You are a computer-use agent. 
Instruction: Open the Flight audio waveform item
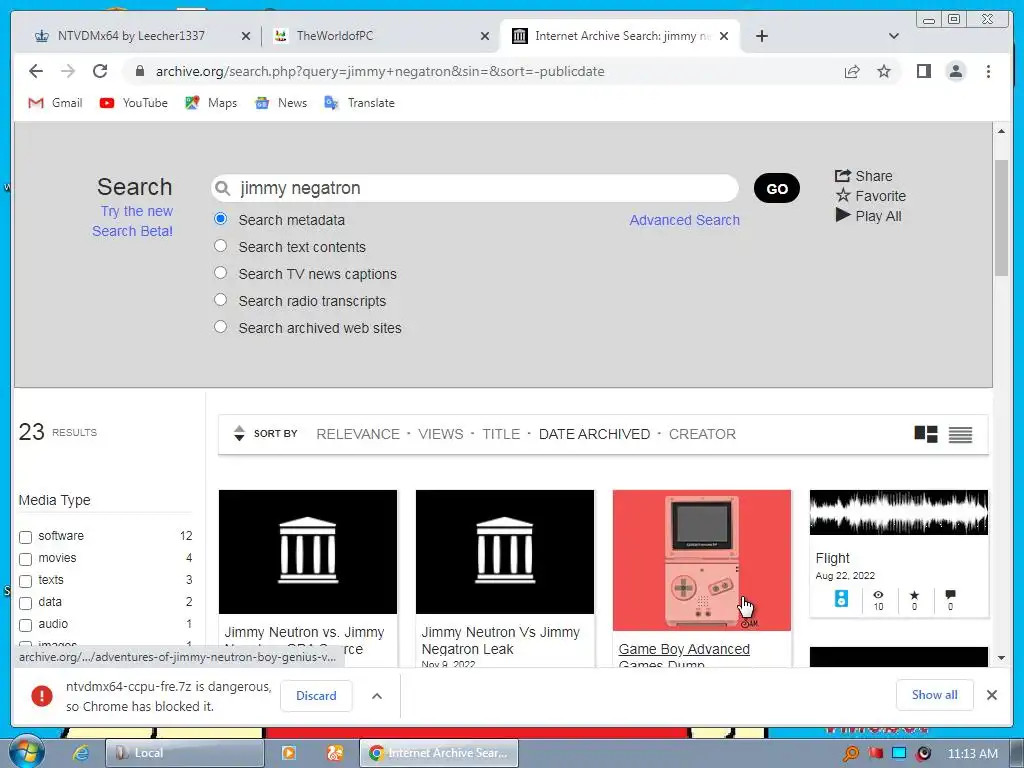(899, 513)
